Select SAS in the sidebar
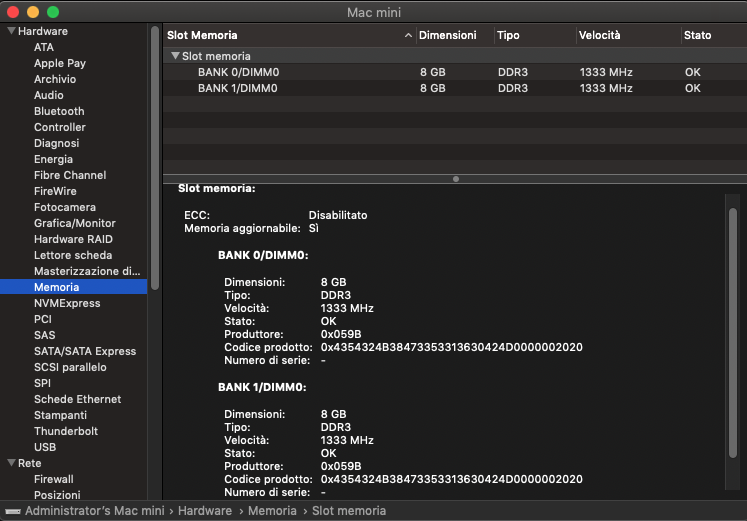Viewport: 747px width, 521px height. pyautogui.click(x=44, y=335)
